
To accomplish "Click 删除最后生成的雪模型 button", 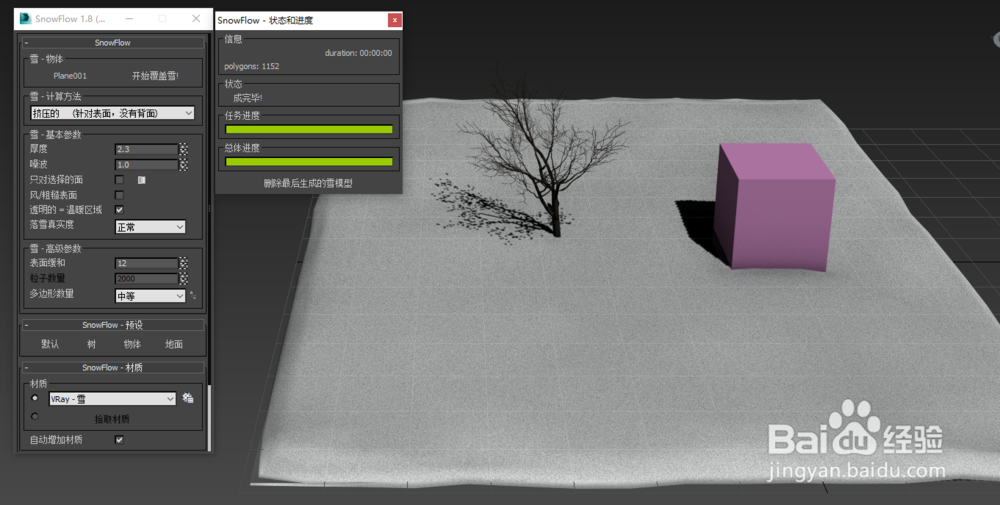I will 309,183.
